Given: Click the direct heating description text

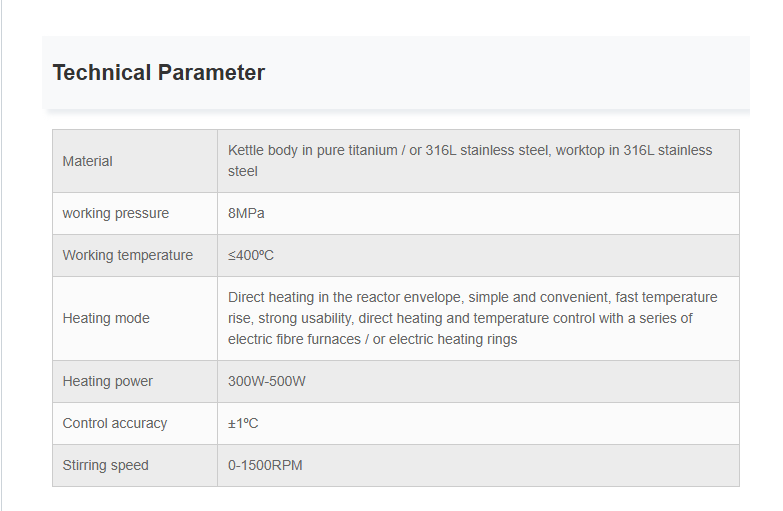Looking at the screenshot, I should tap(472, 318).
